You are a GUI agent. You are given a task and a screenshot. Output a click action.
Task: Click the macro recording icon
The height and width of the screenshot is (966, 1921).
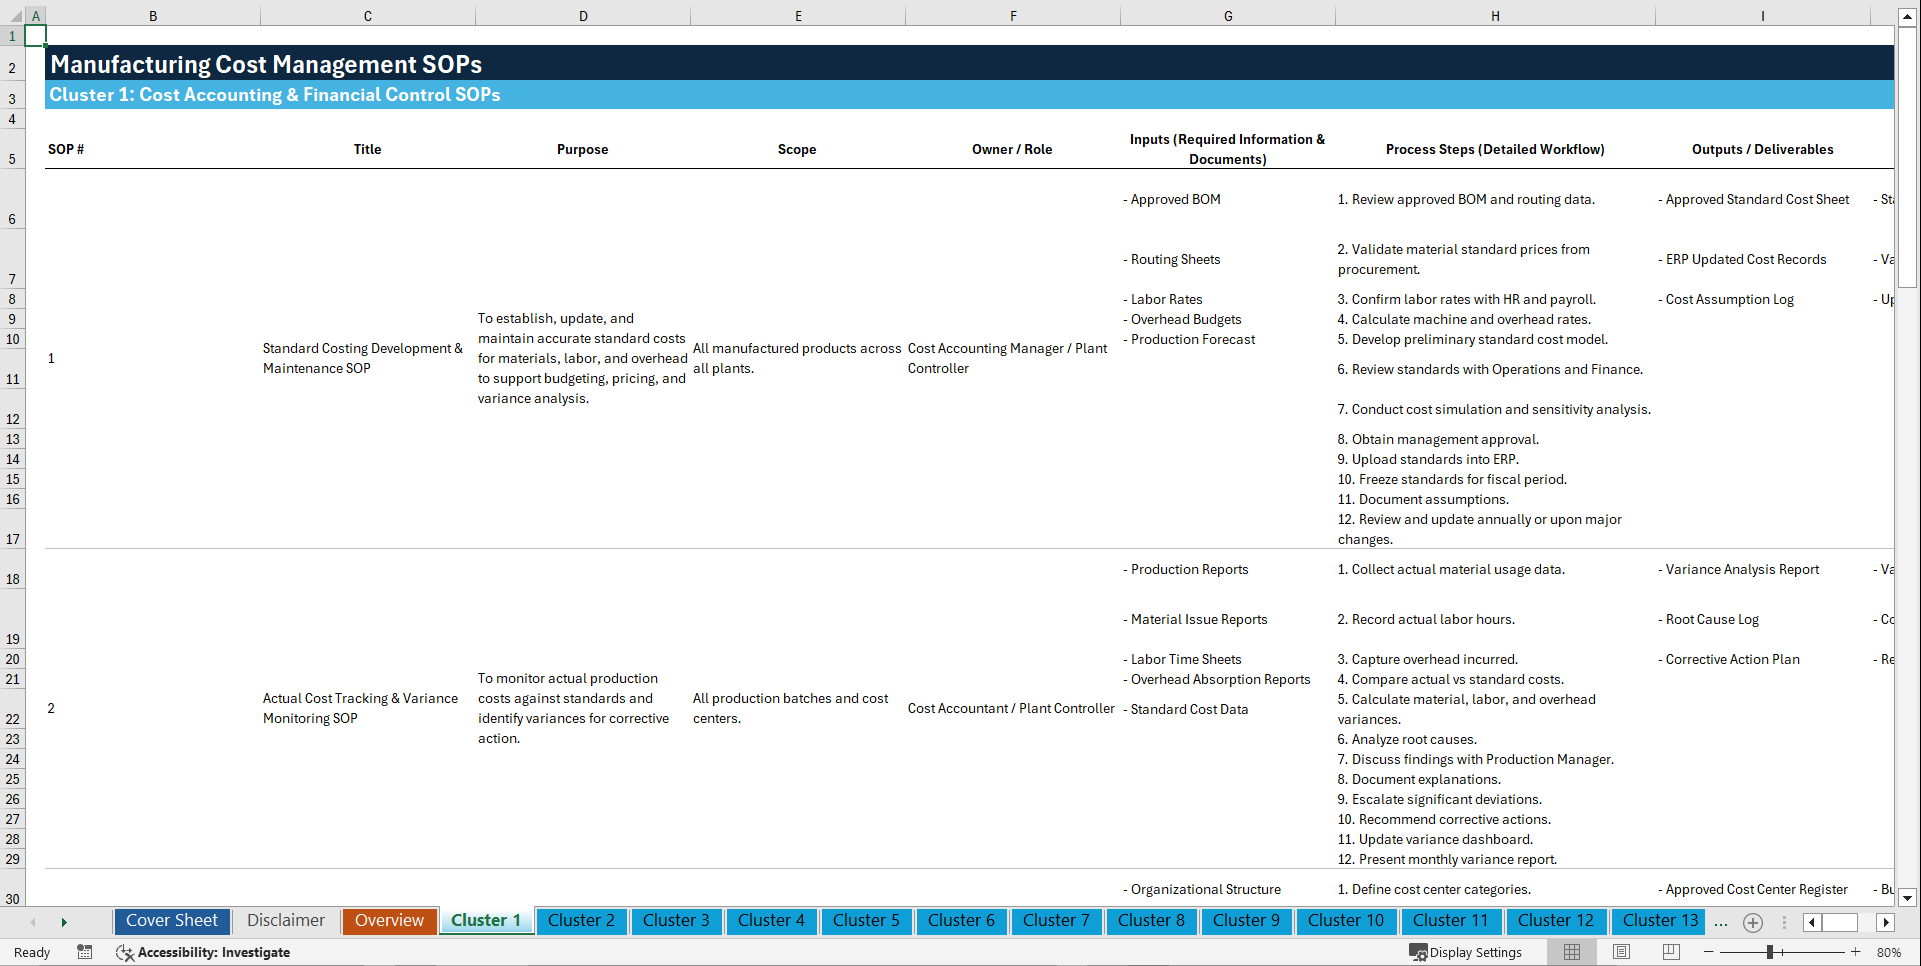click(x=85, y=952)
